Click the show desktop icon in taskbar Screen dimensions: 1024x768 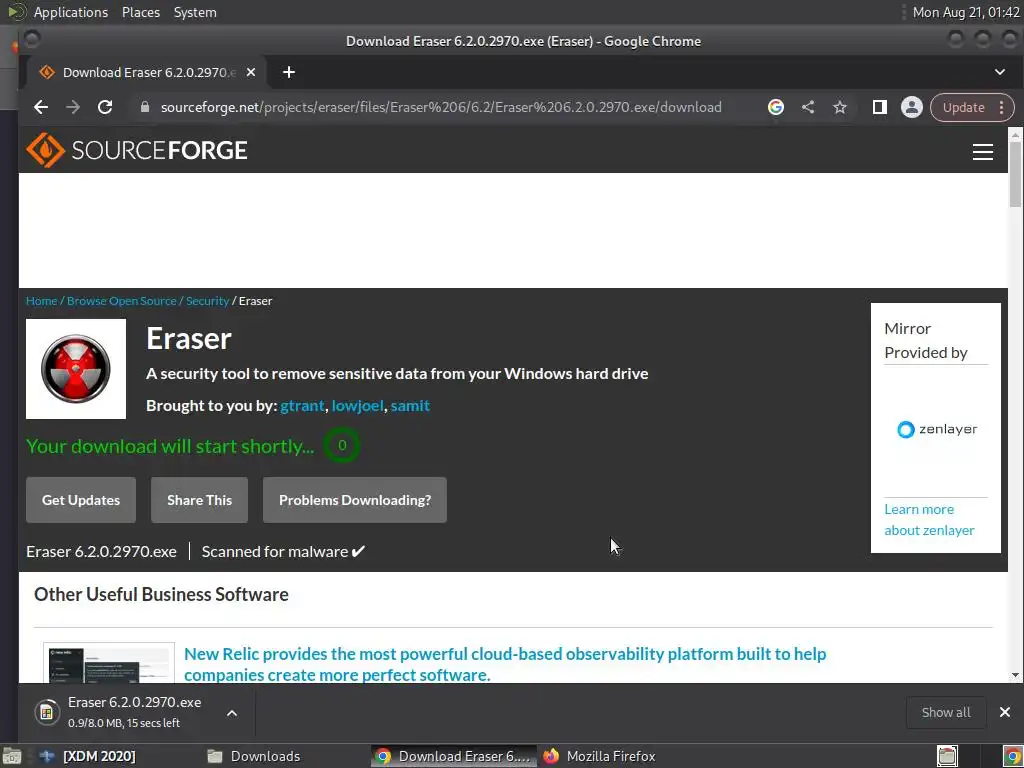tap(11, 756)
